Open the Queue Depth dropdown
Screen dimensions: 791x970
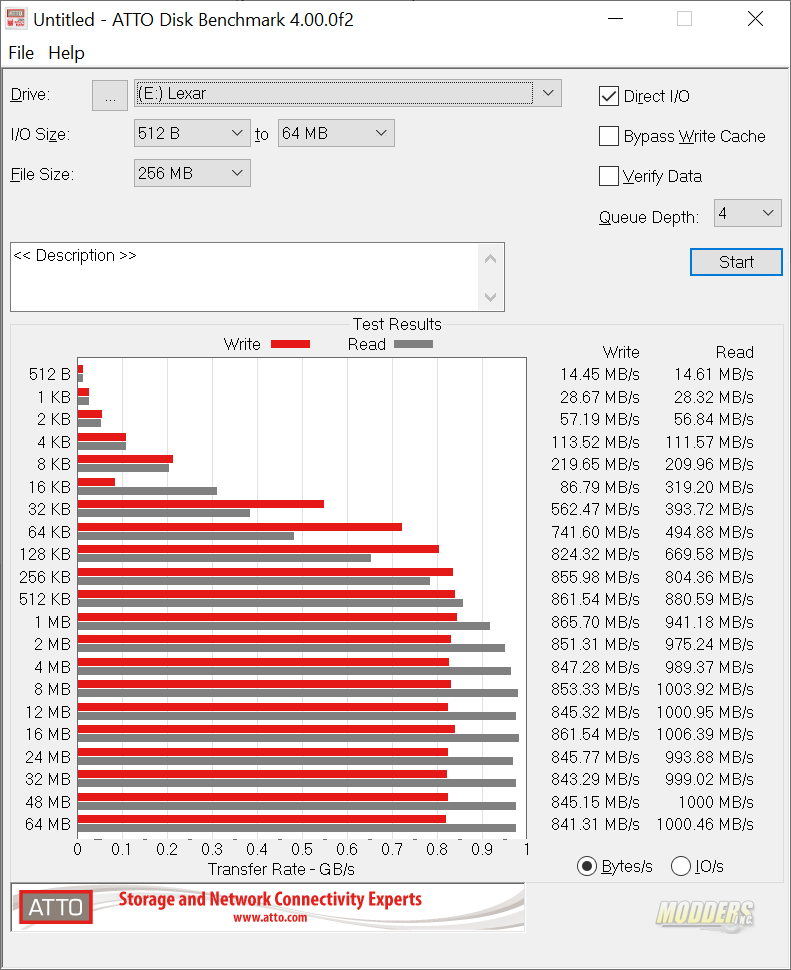(x=748, y=213)
